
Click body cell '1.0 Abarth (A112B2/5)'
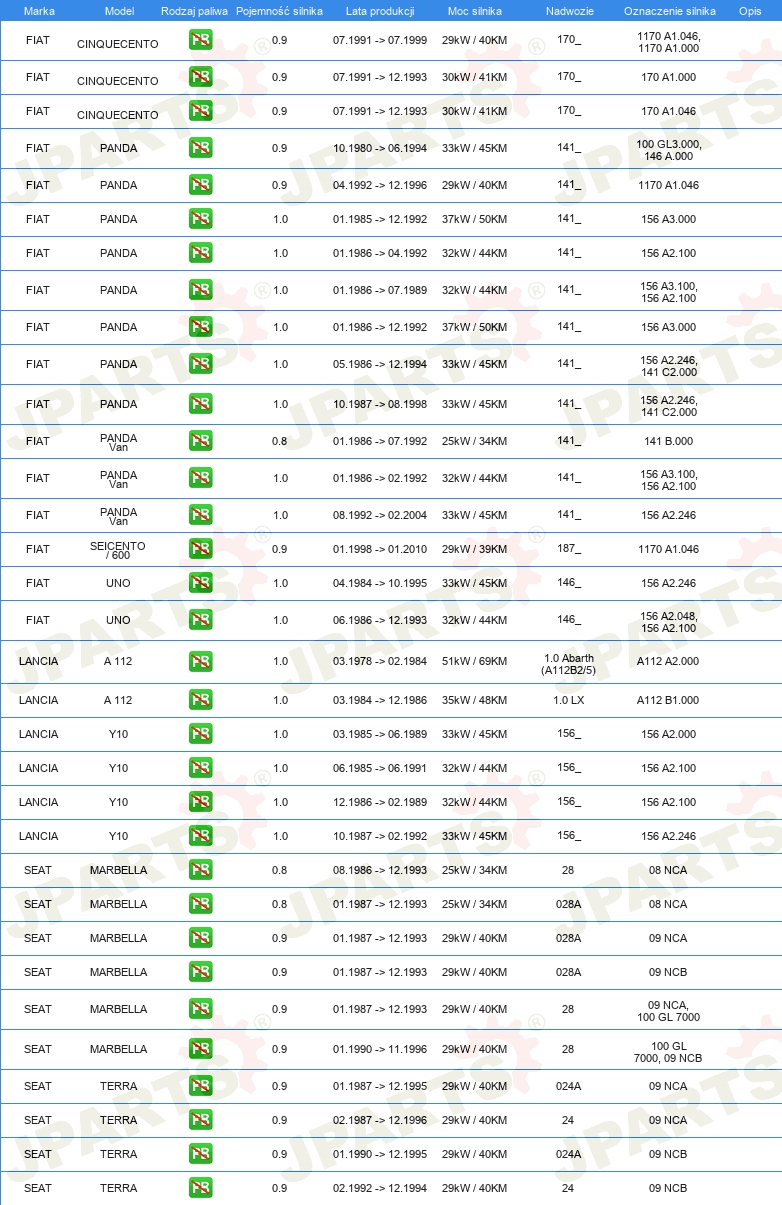pyautogui.click(x=568, y=664)
